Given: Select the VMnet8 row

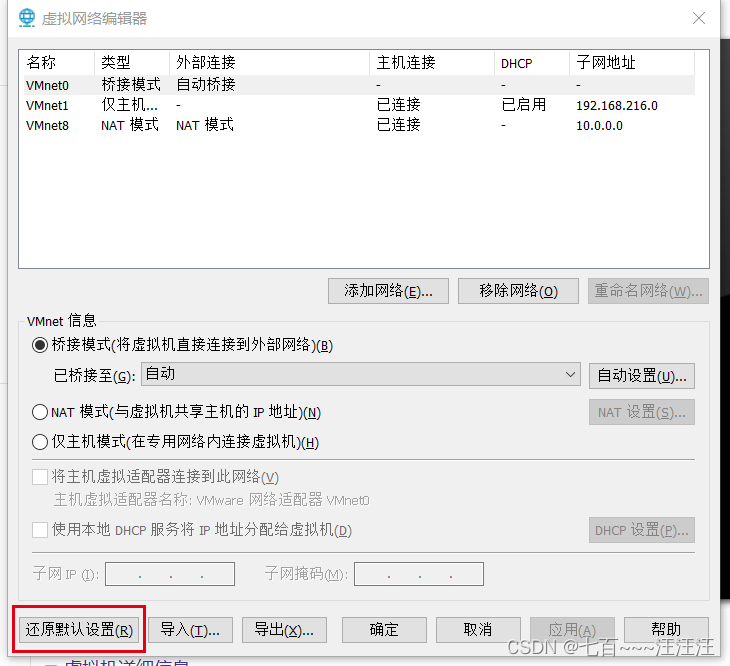Looking at the screenshot, I should (x=359, y=125).
